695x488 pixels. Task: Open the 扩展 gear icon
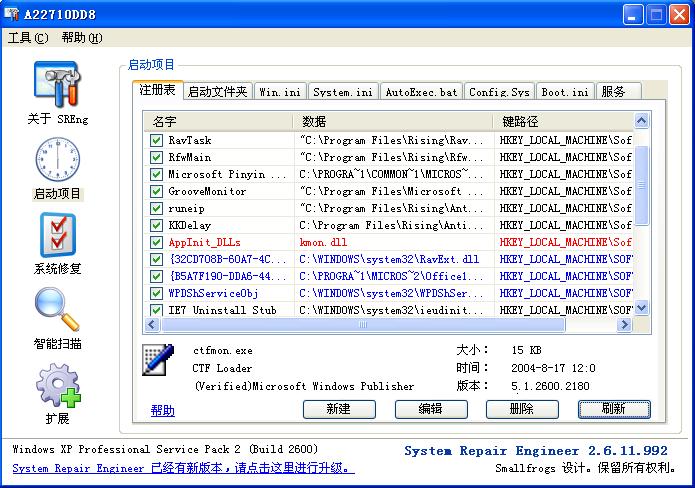tap(58, 385)
